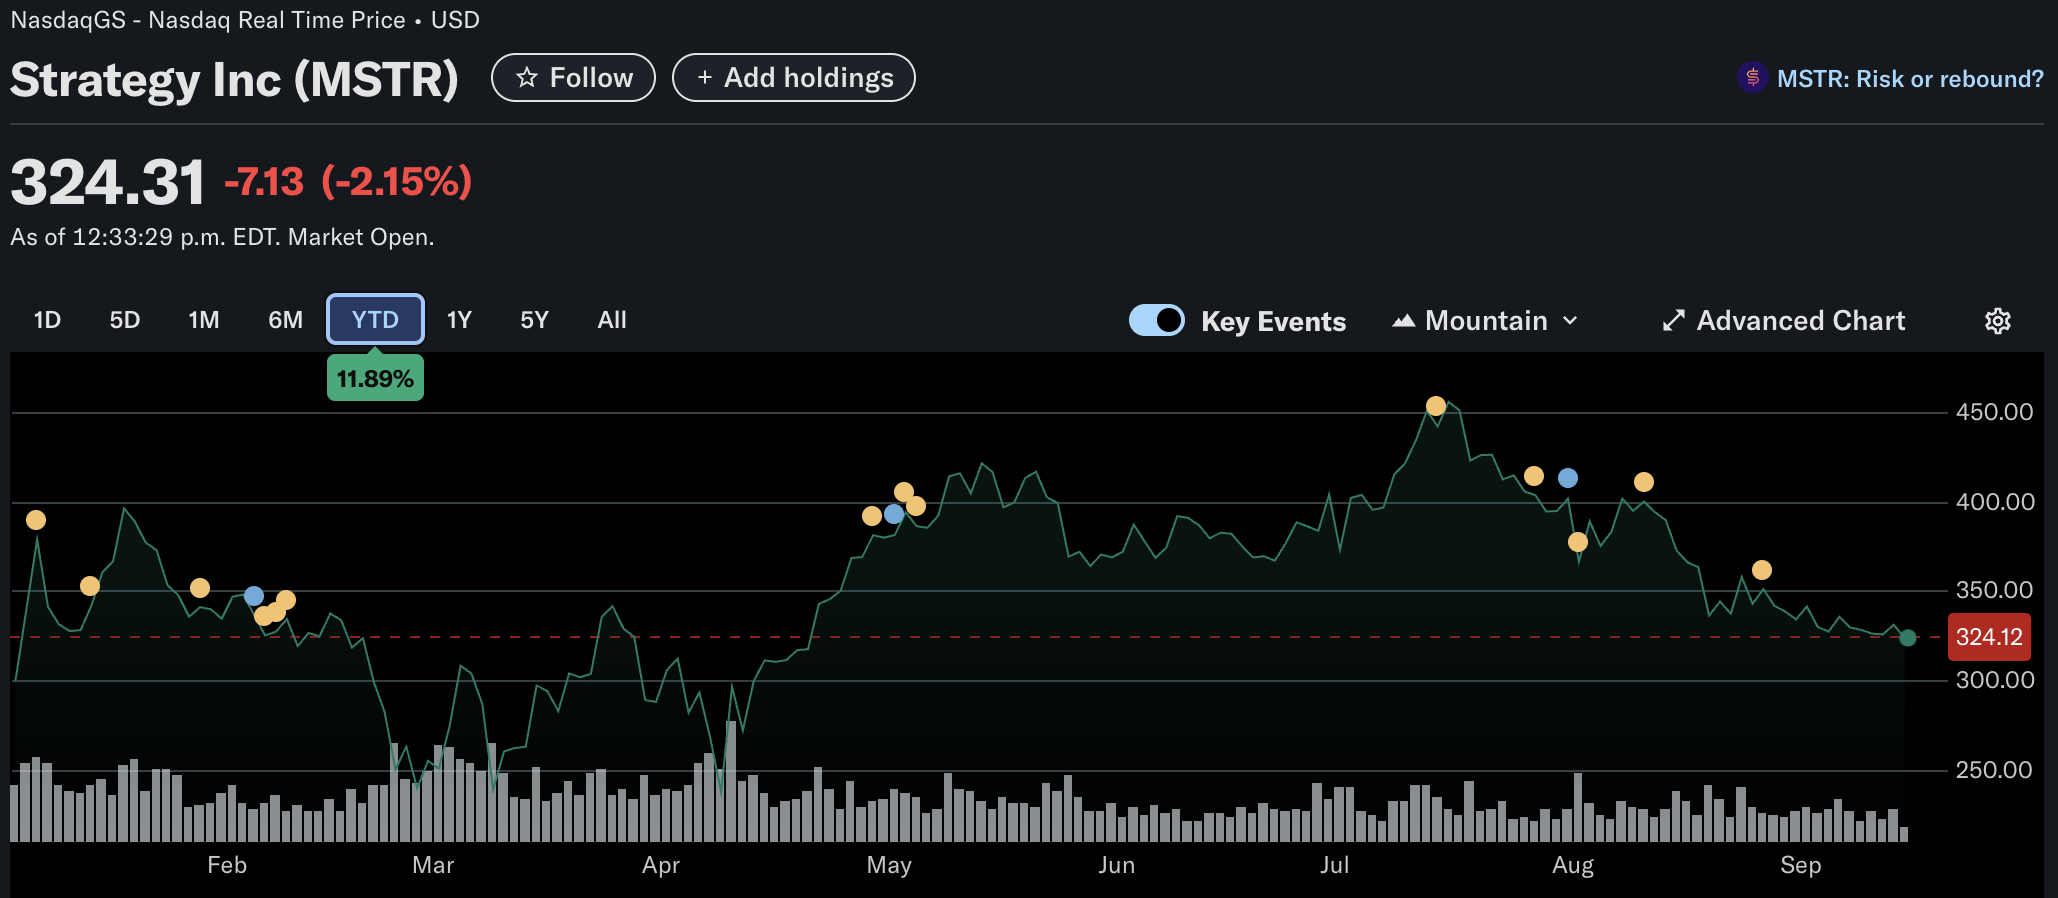Image resolution: width=2058 pixels, height=898 pixels.
Task: Click the plus icon in Add holdings
Action: click(x=704, y=78)
